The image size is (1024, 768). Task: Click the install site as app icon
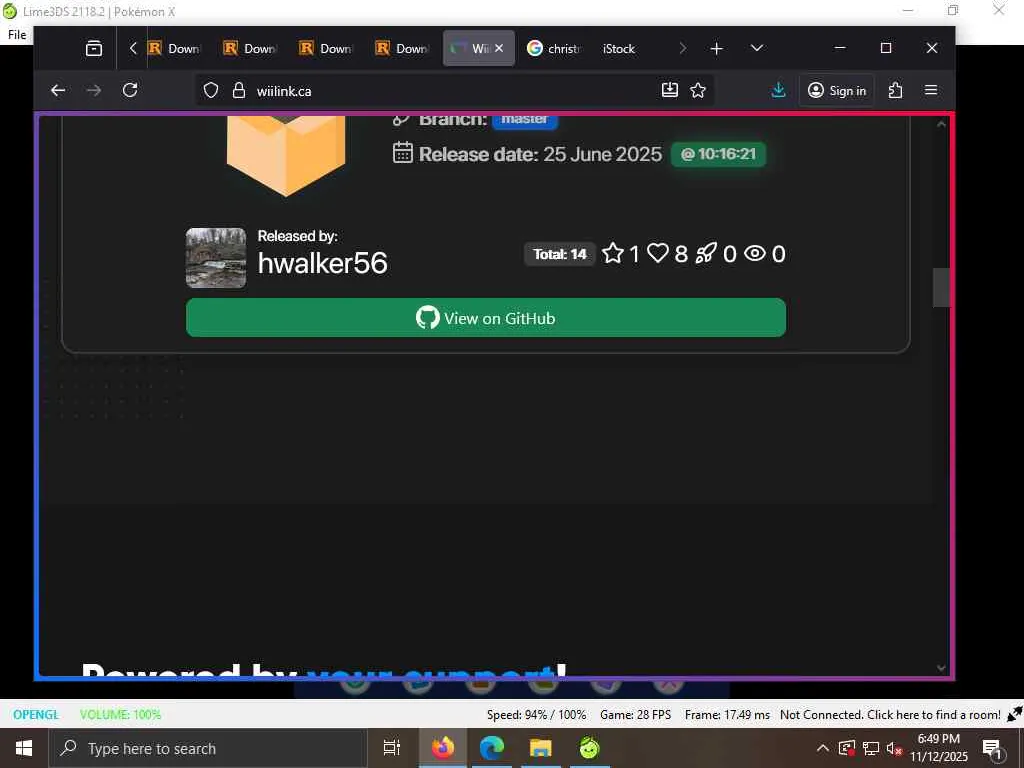(x=669, y=90)
